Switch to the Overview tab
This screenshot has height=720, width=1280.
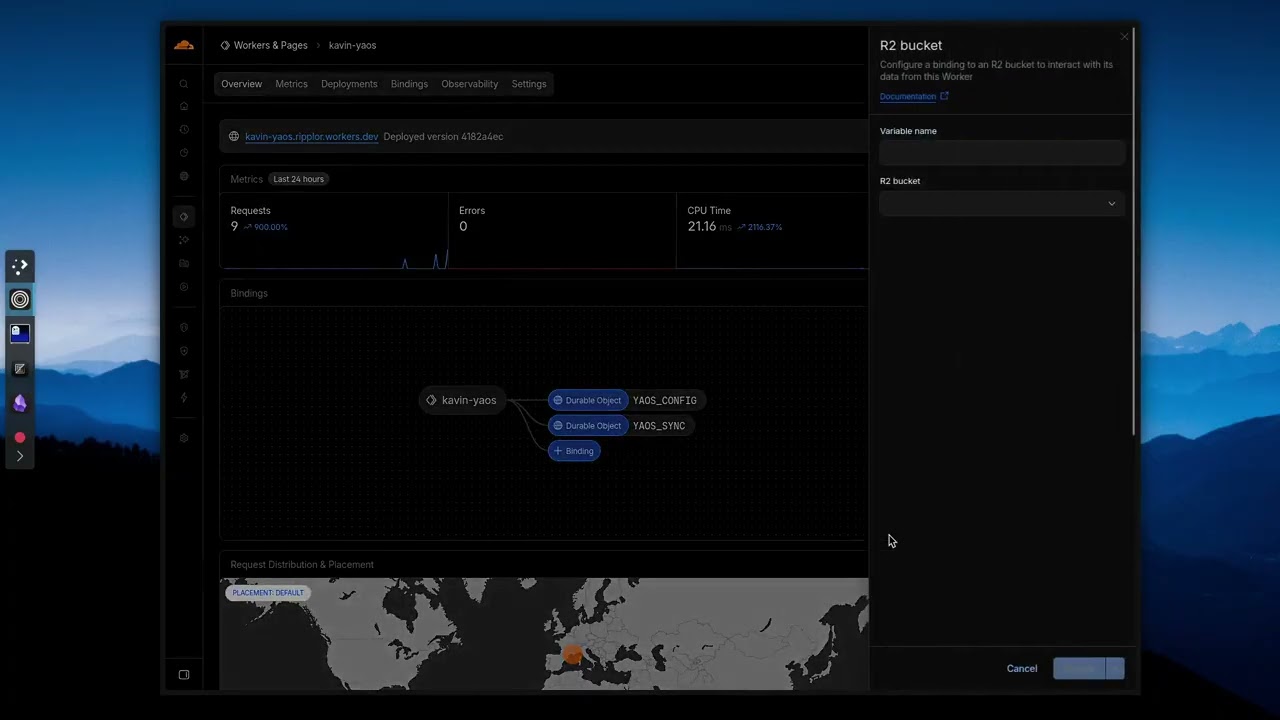pyautogui.click(x=241, y=84)
